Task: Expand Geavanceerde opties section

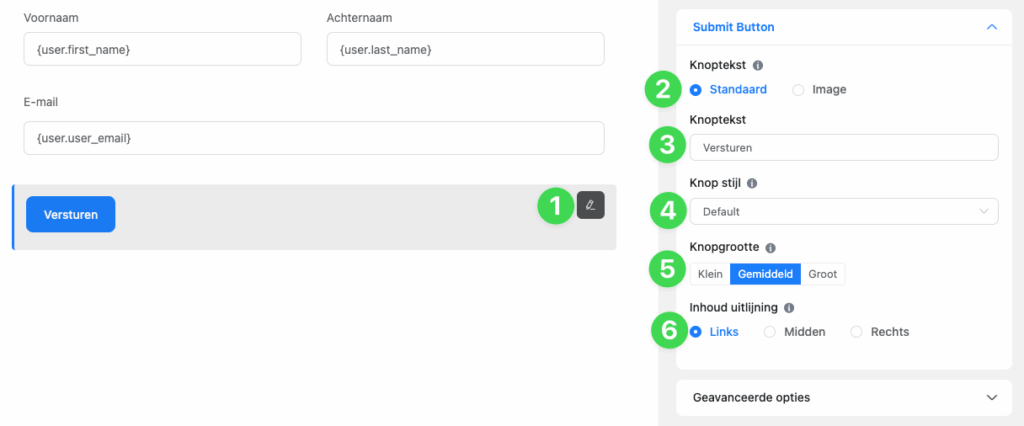Action: point(991,397)
